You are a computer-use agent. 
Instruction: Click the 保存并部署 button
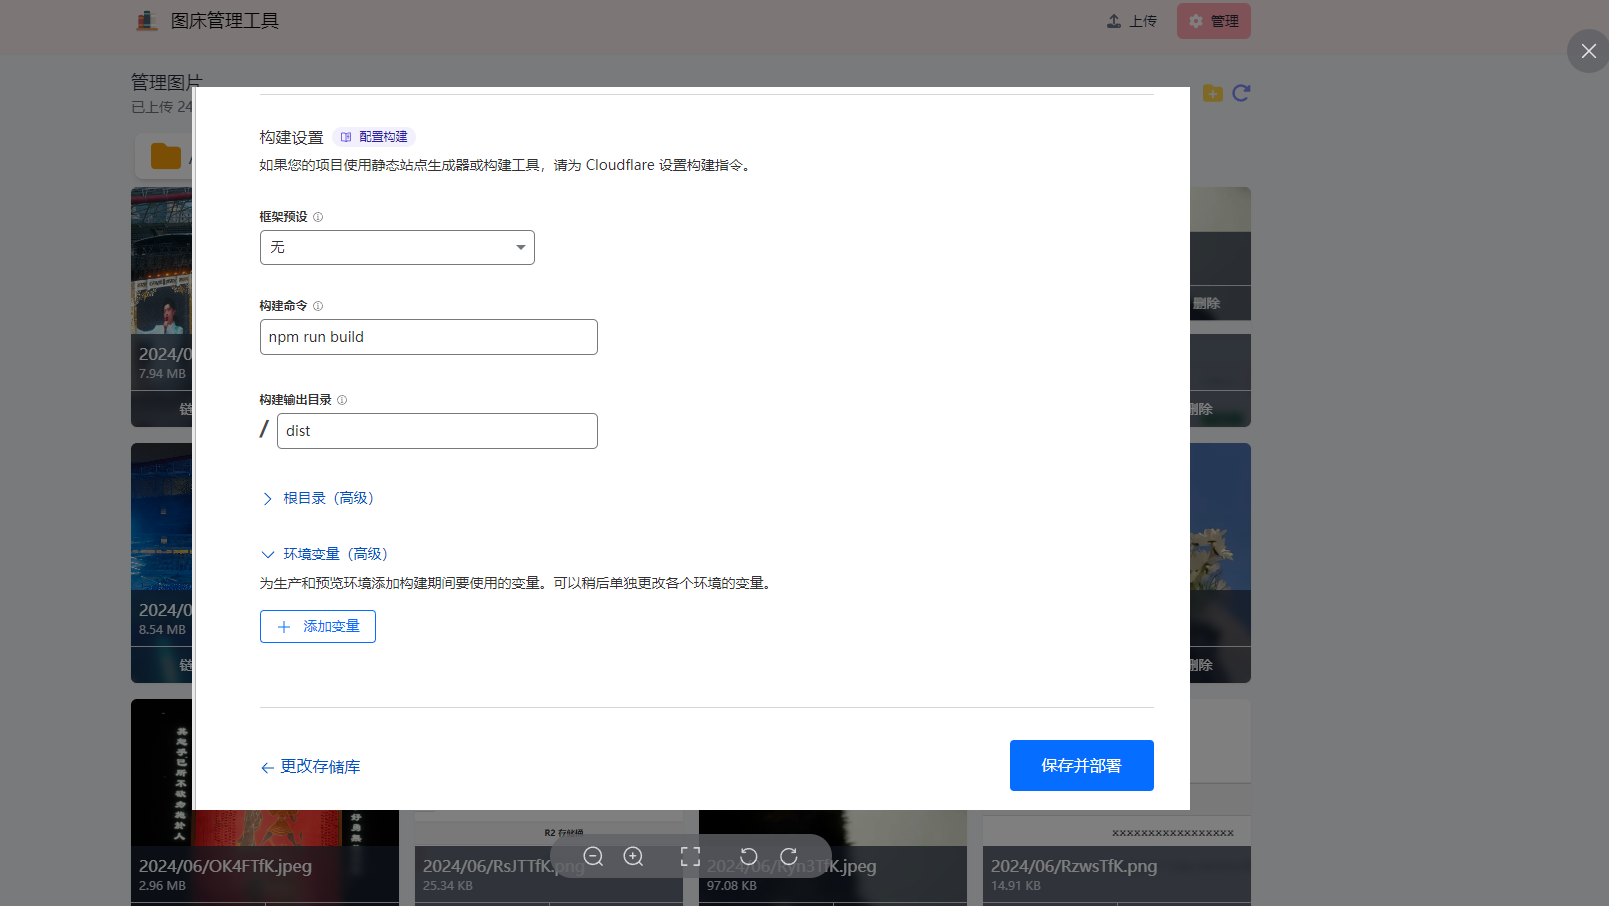1082,765
